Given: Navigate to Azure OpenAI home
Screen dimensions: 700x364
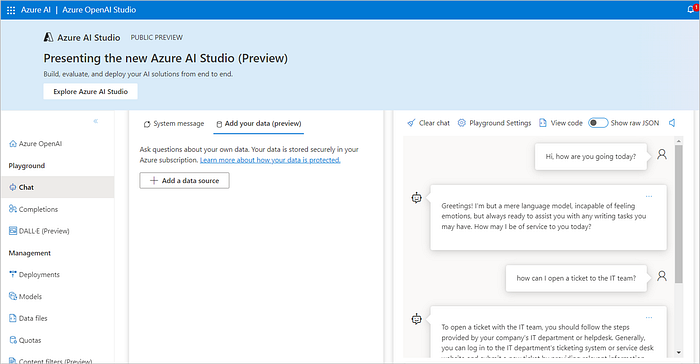Looking at the screenshot, I should [x=36, y=143].
